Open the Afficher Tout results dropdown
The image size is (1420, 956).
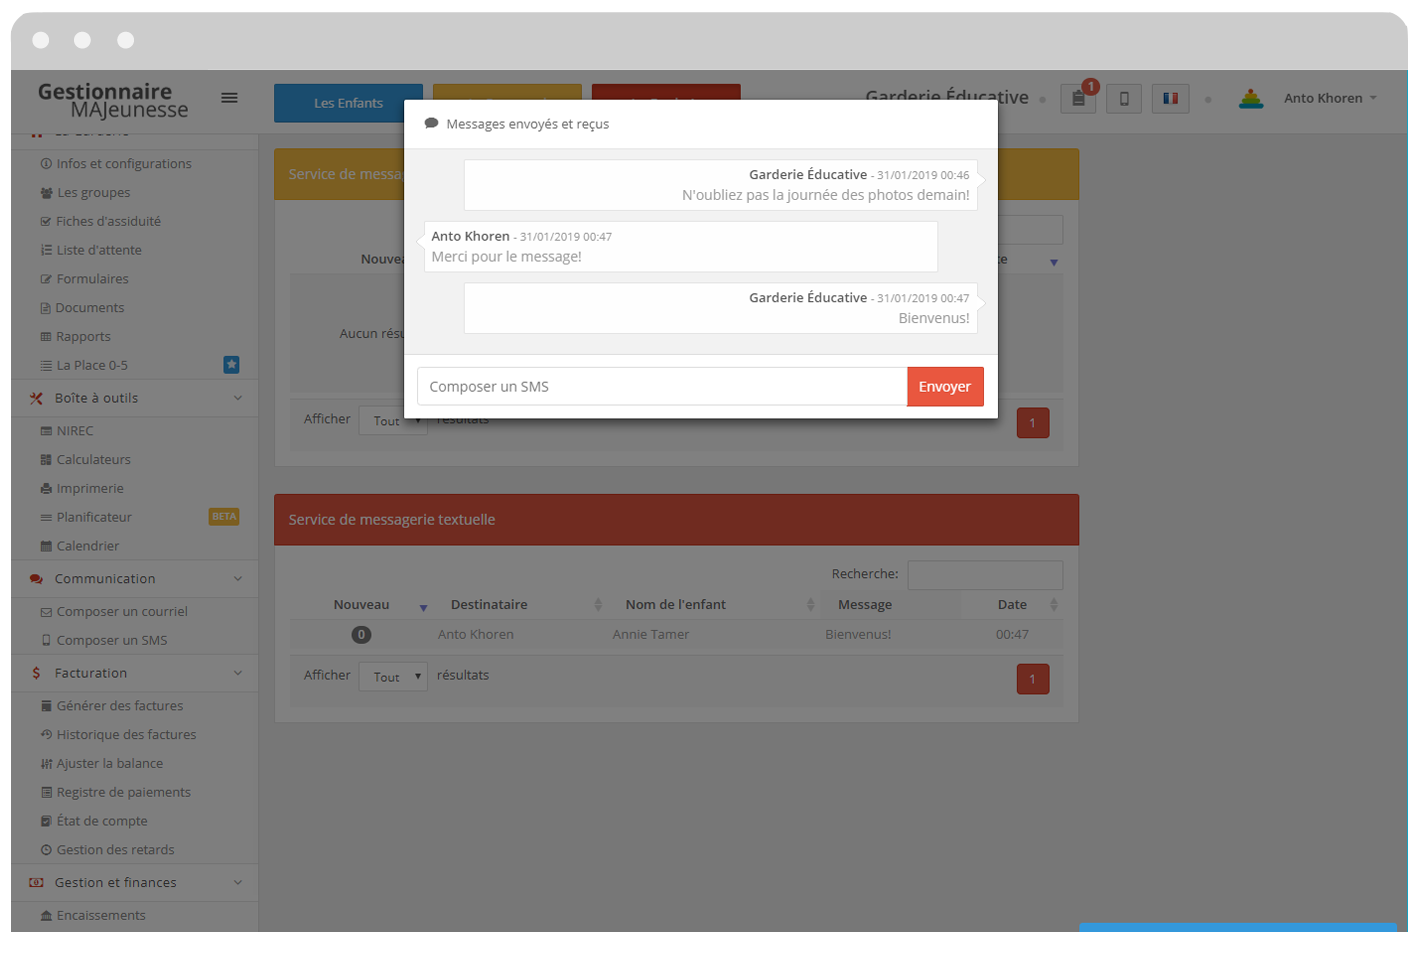393,677
